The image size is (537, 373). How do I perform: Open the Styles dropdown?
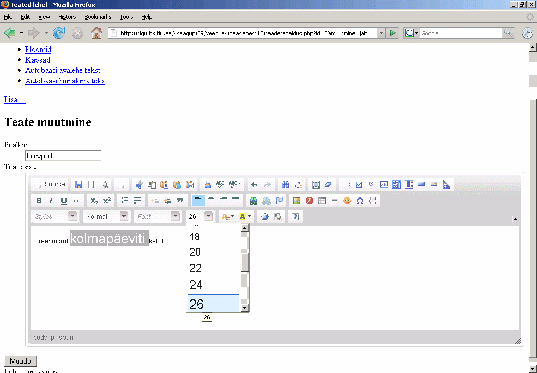point(54,216)
